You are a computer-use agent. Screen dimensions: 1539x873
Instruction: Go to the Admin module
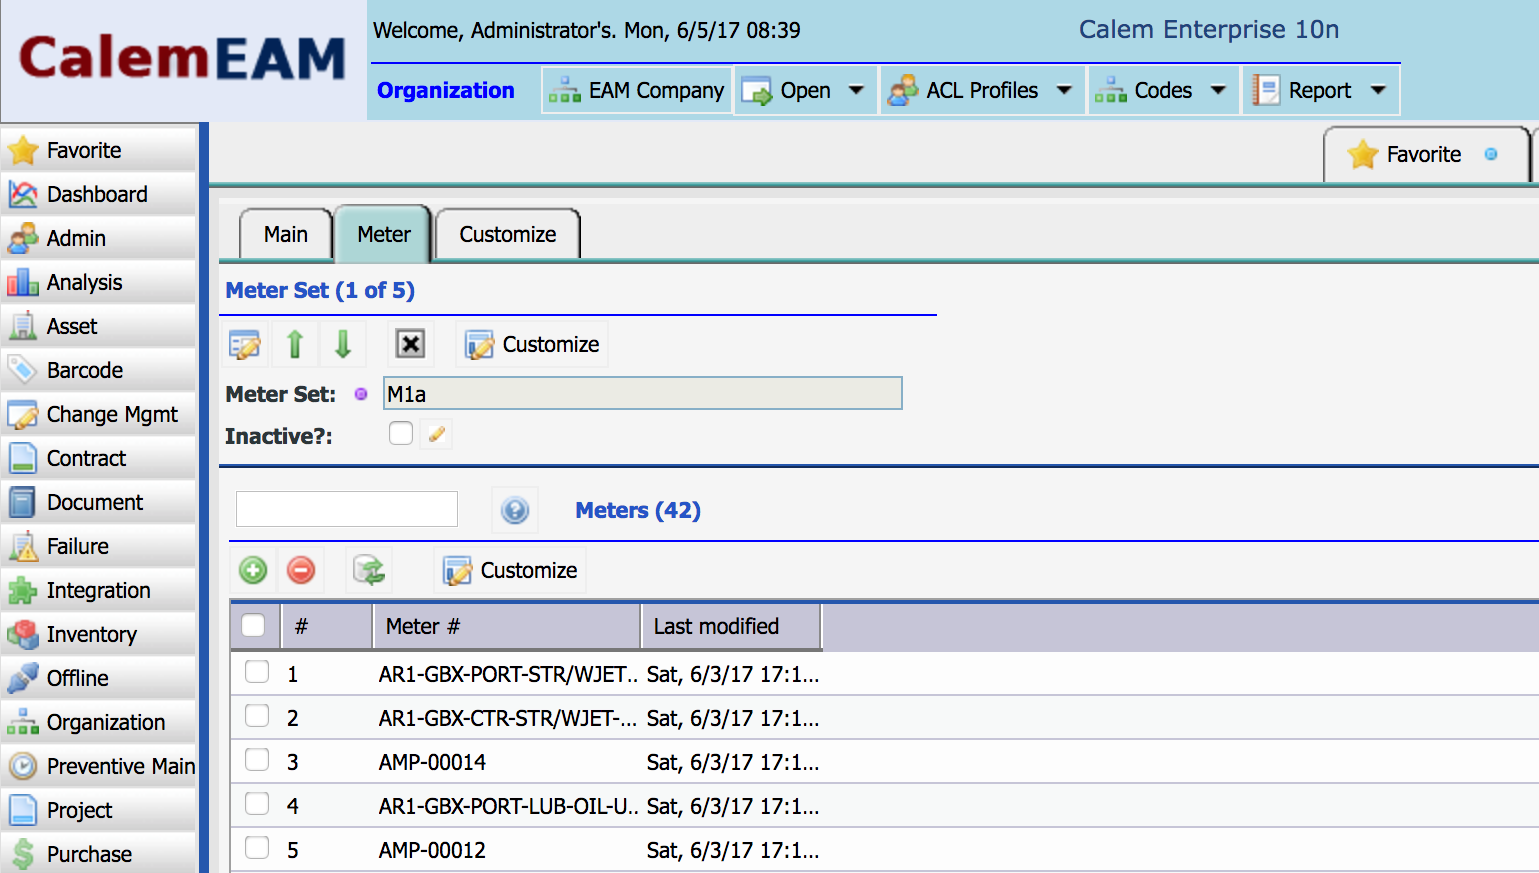(x=98, y=238)
